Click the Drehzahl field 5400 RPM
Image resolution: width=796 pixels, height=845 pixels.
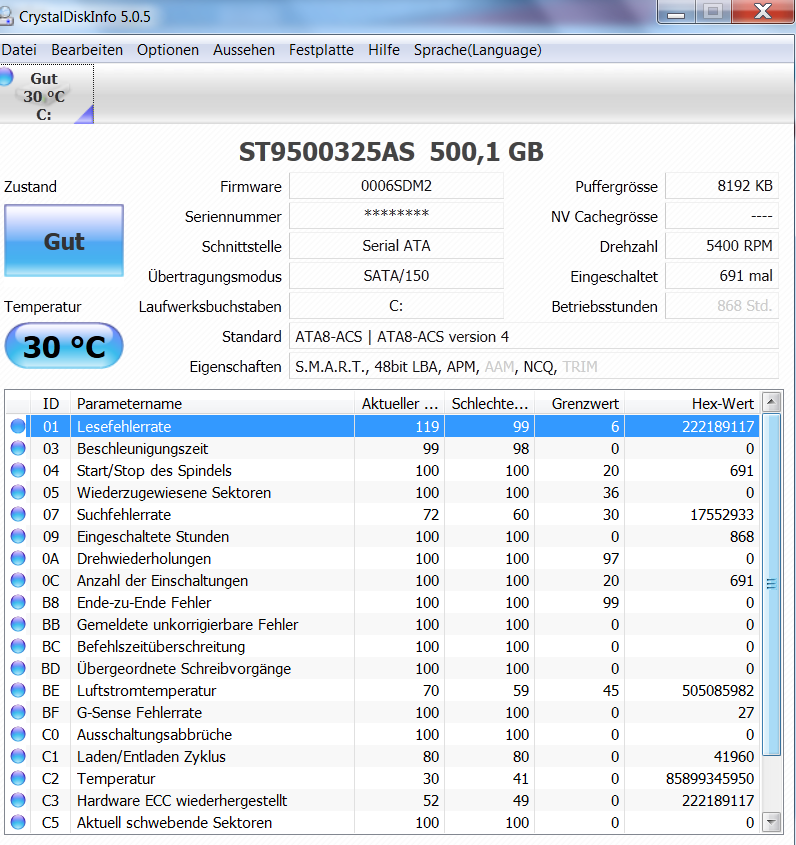click(x=722, y=246)
